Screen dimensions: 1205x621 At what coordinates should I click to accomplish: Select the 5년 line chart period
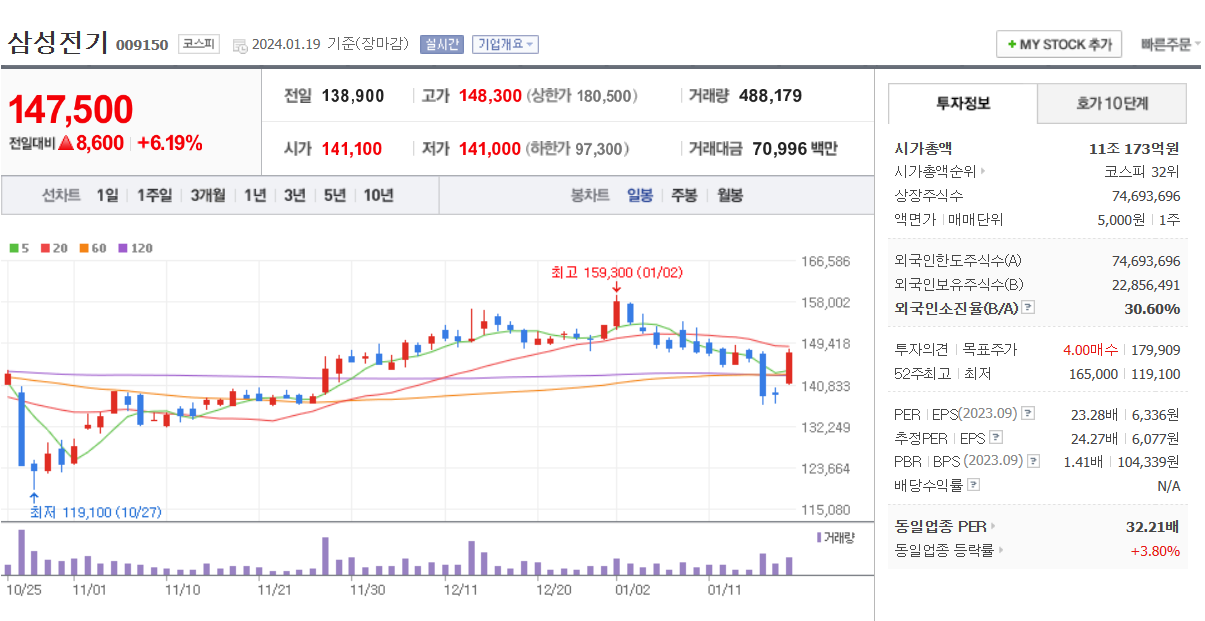[x=334, y=195]
